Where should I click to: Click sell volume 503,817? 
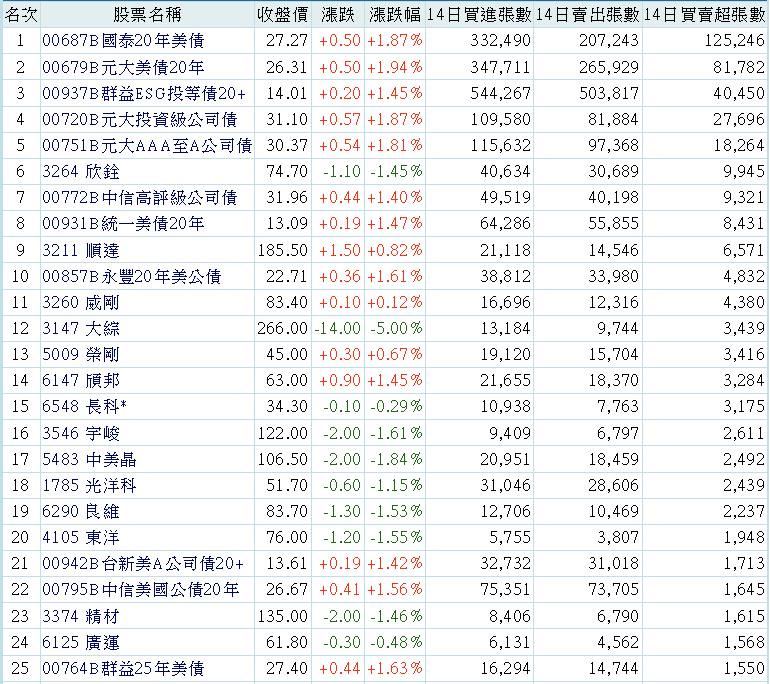(609, 93)
